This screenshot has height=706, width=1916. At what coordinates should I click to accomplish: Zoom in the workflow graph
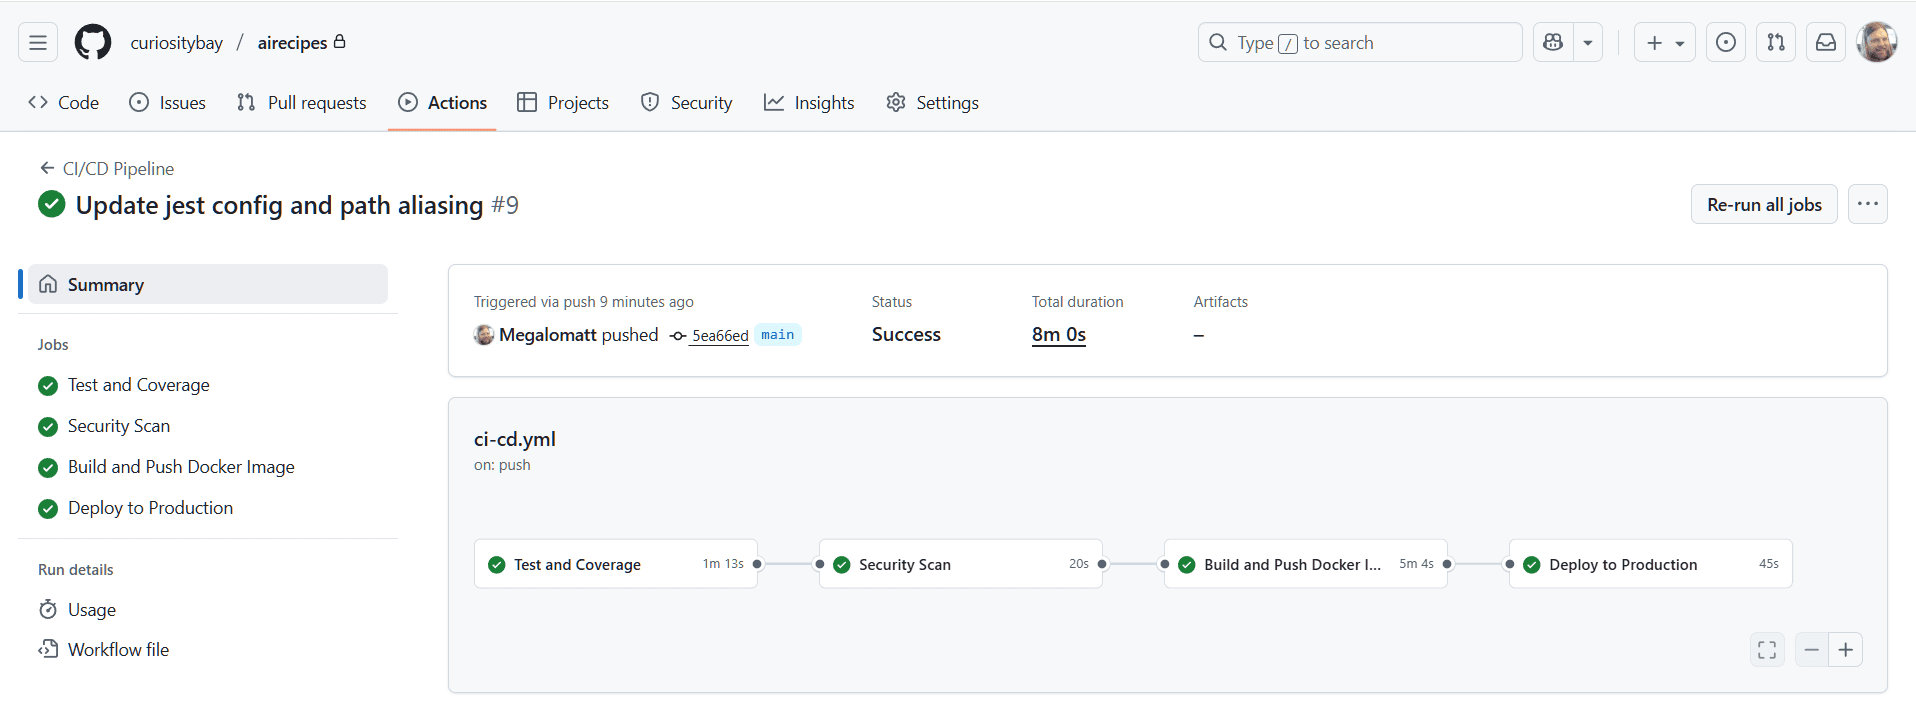click(1846, 650)
